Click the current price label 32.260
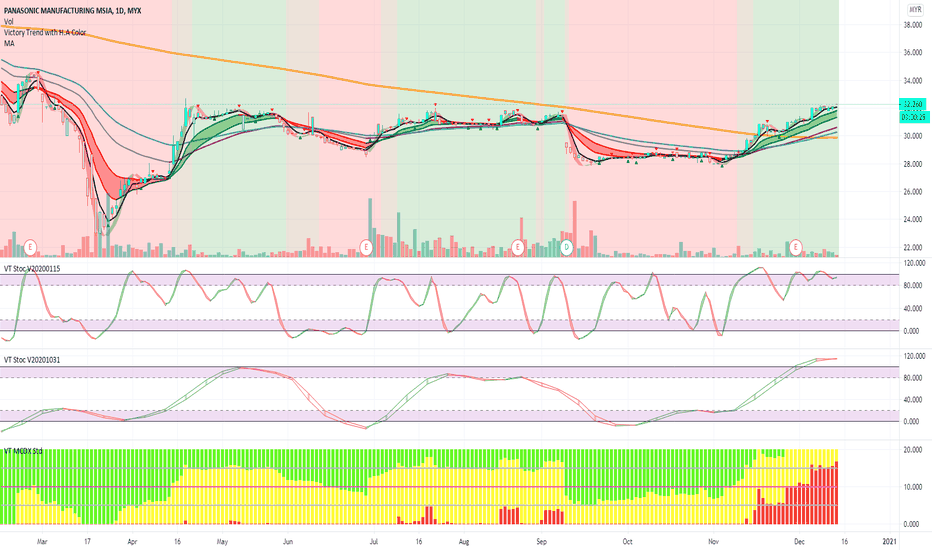This screenshot has width=932, height=550. click(x=913, y=104)
